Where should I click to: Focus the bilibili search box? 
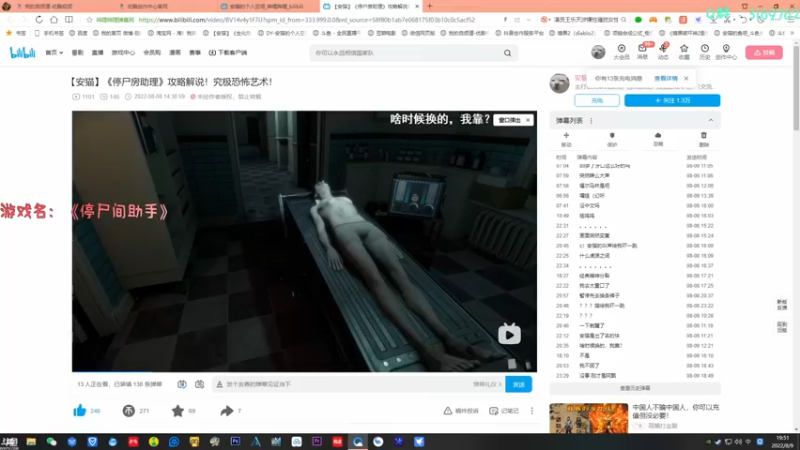coord(408,53)
